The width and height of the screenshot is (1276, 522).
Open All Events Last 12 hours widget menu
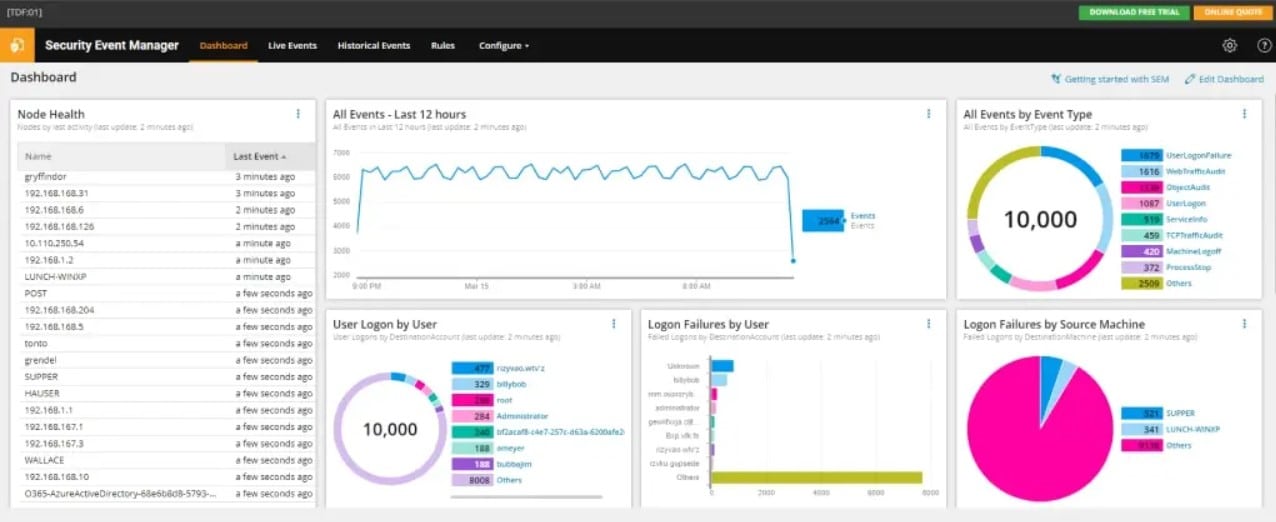928,114
